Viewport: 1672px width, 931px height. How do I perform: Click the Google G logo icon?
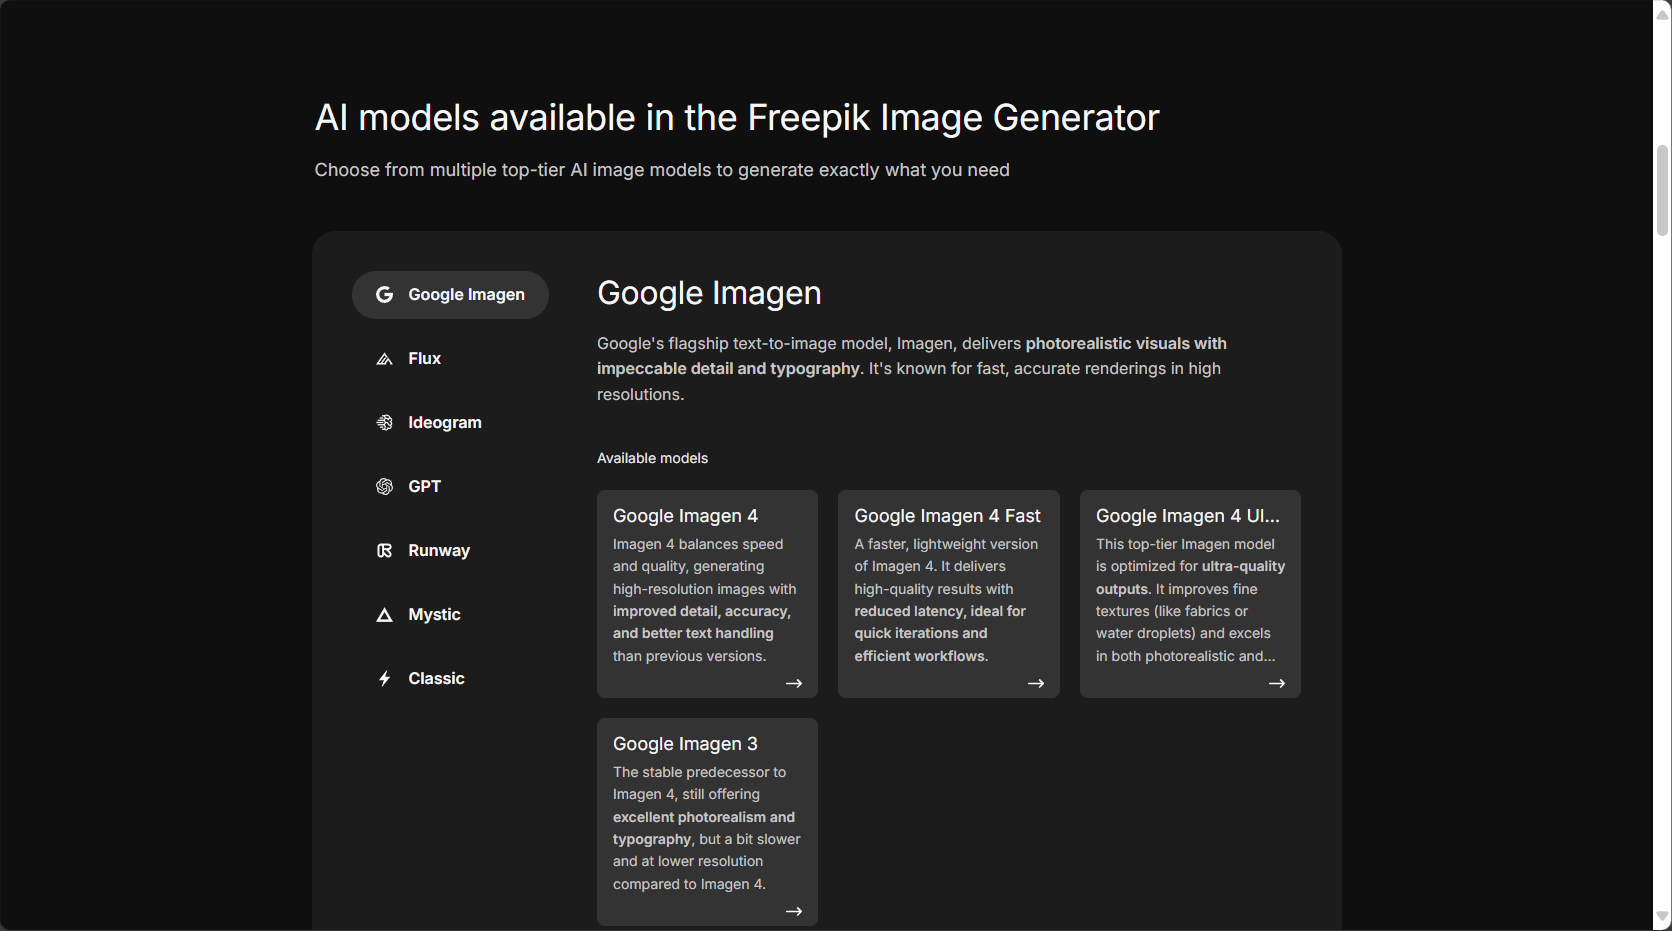pos(384,295)
